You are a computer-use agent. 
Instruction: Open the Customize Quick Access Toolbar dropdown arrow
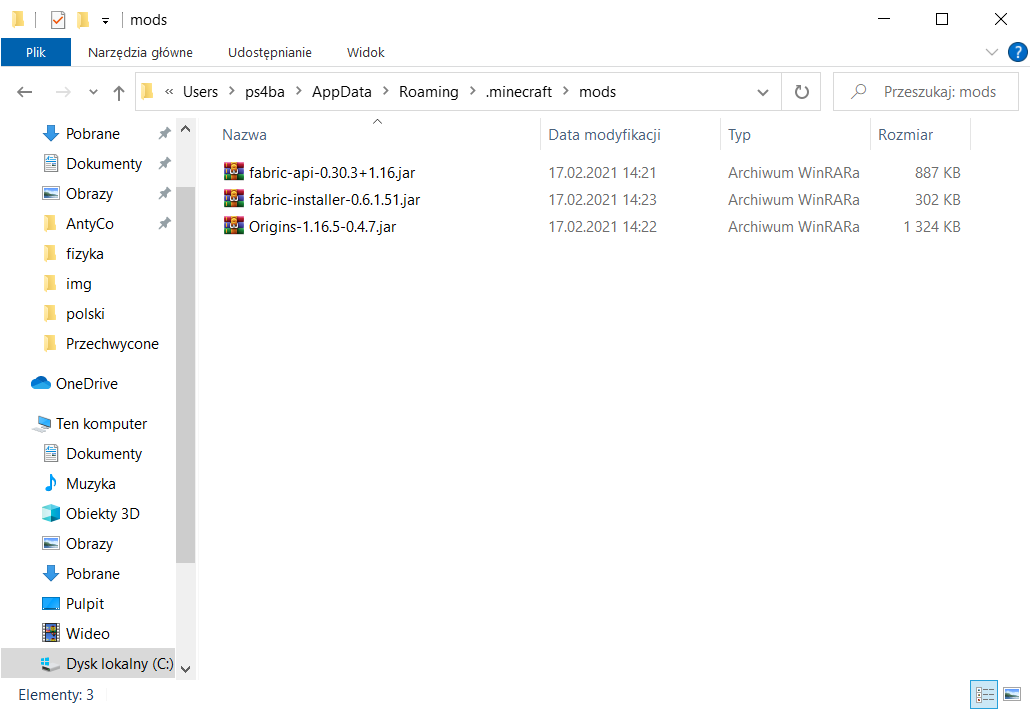(x=105, y=21)
